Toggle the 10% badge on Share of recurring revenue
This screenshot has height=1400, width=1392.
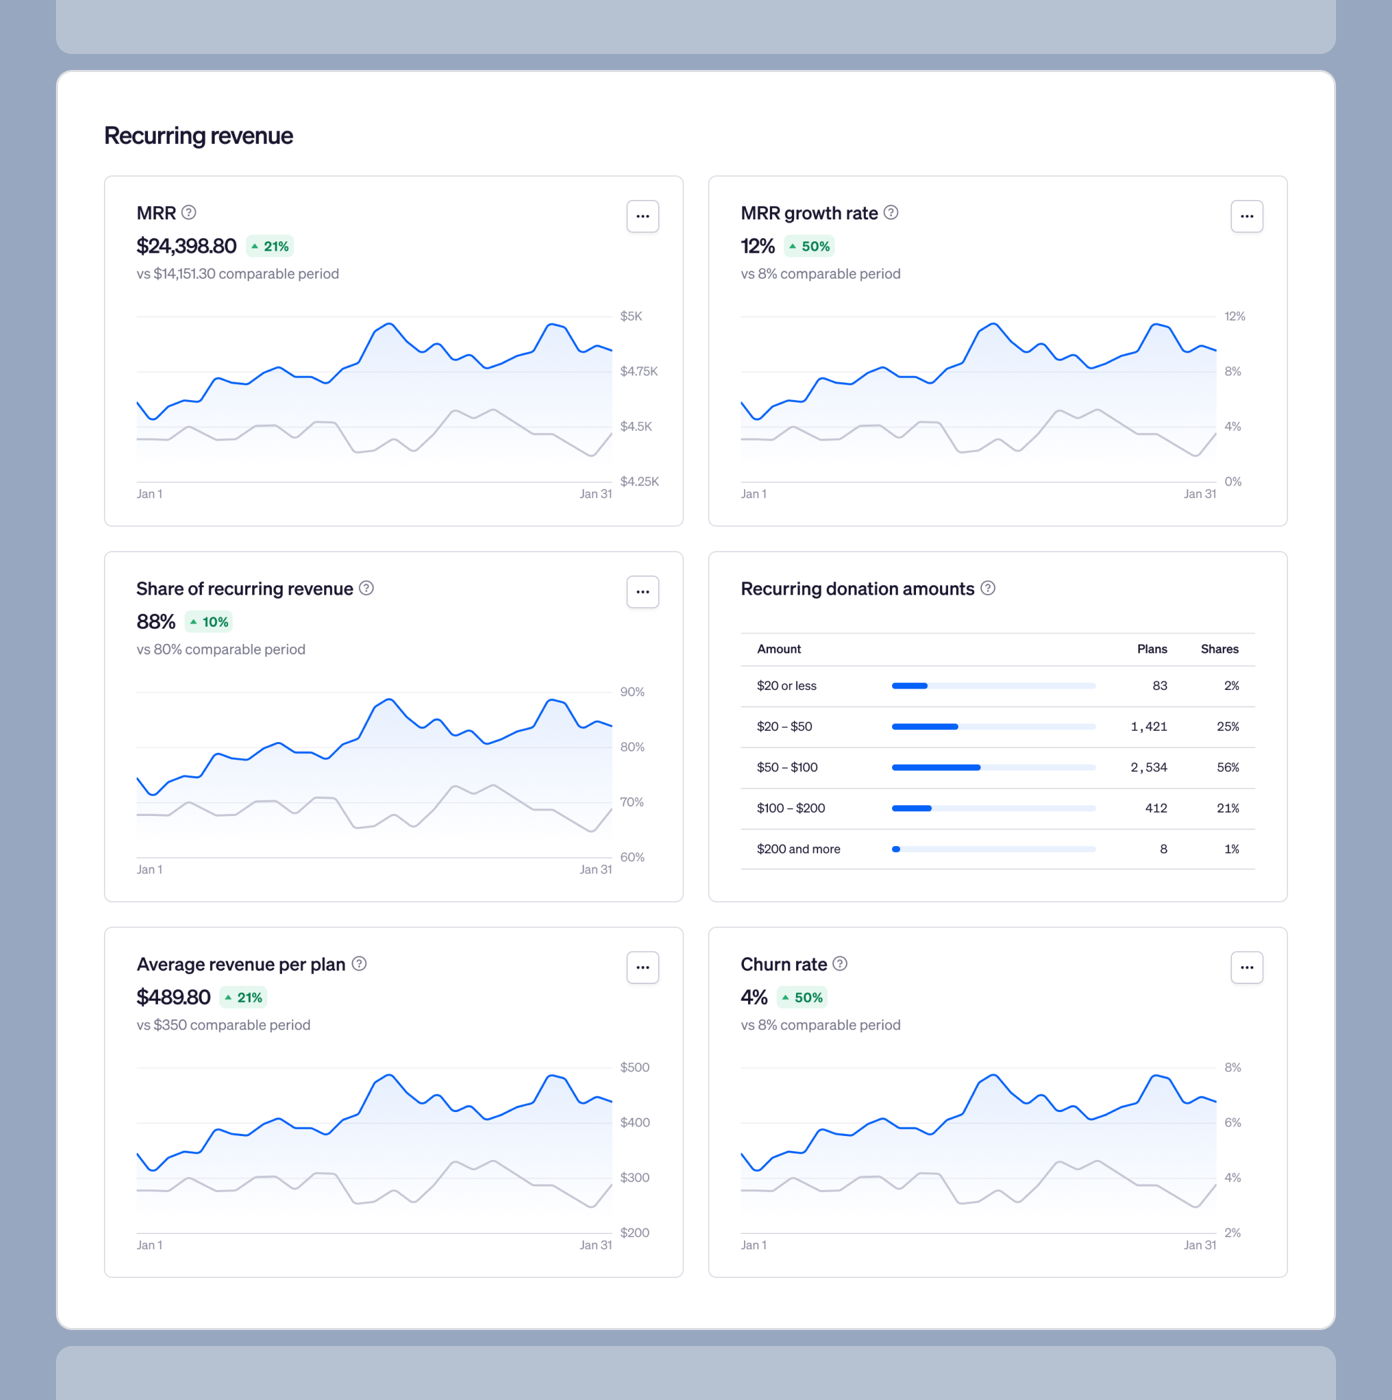point(208,621)
